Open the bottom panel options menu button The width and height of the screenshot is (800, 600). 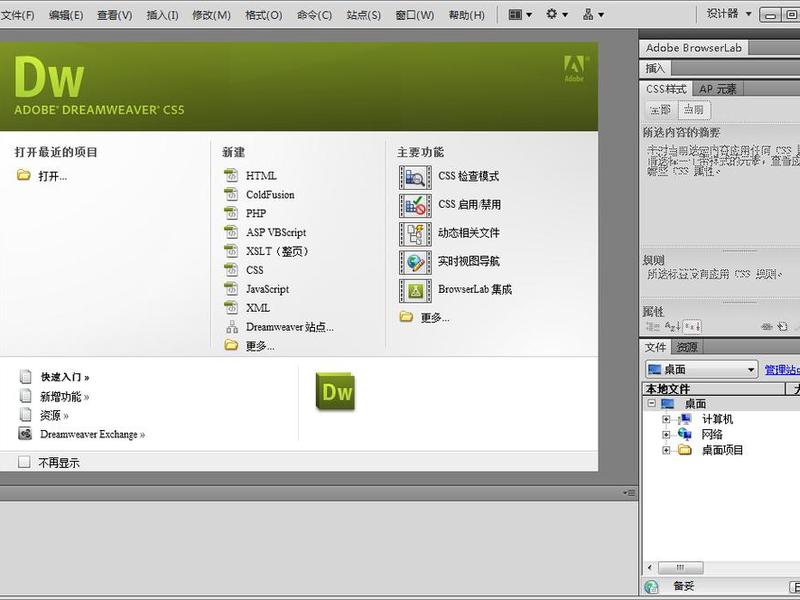[629, 493]
